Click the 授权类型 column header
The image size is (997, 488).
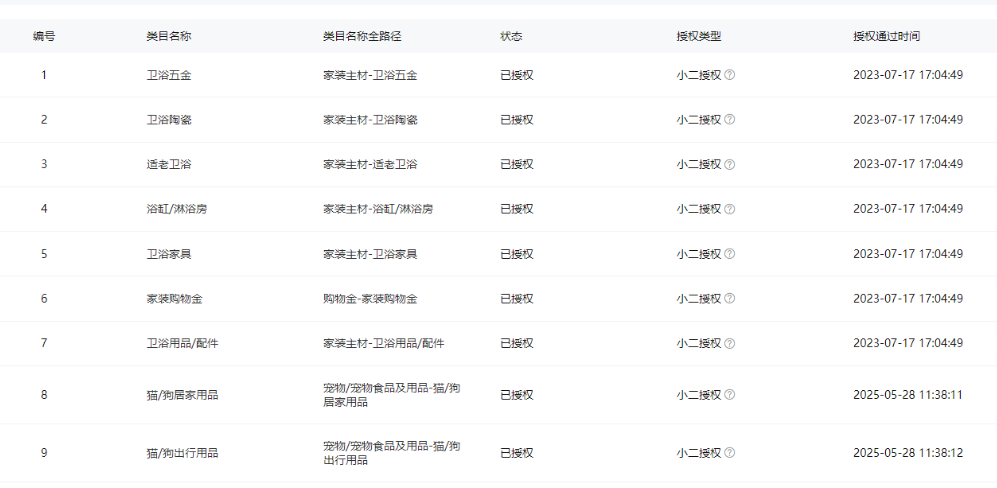[x=699, y=36]
